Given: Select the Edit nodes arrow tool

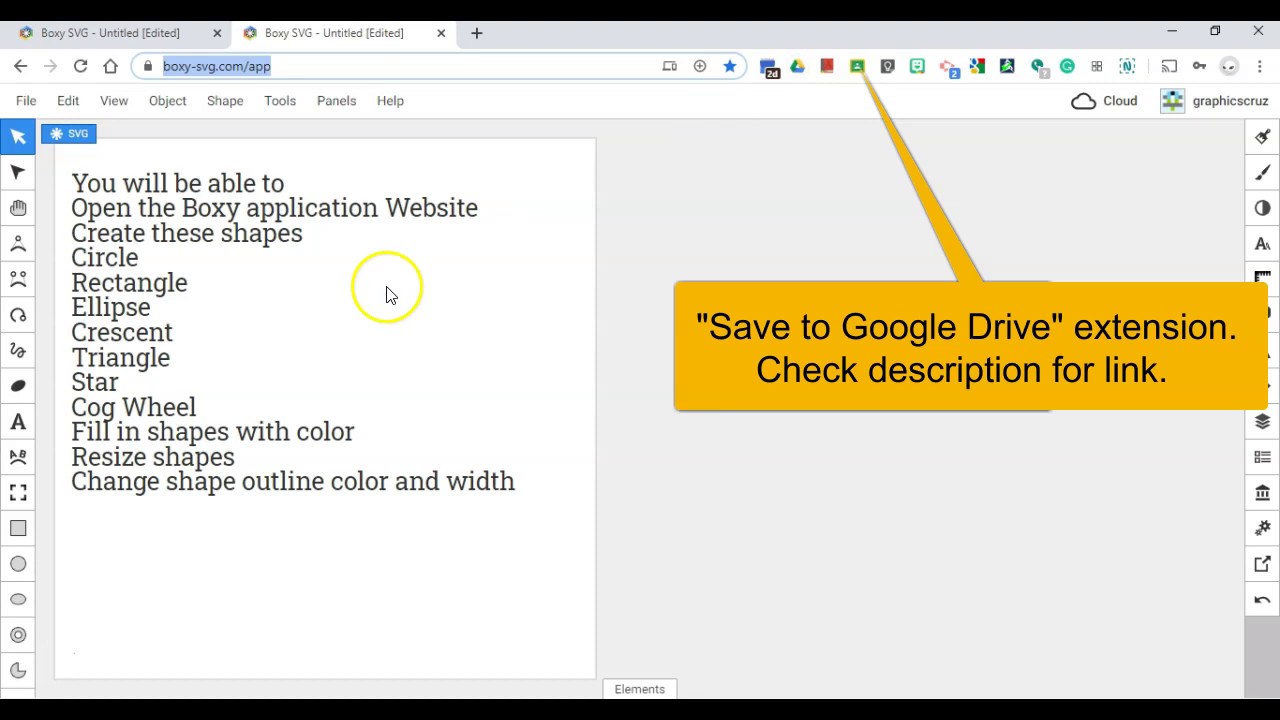Looking at the screenshot, I should [18, 172].
